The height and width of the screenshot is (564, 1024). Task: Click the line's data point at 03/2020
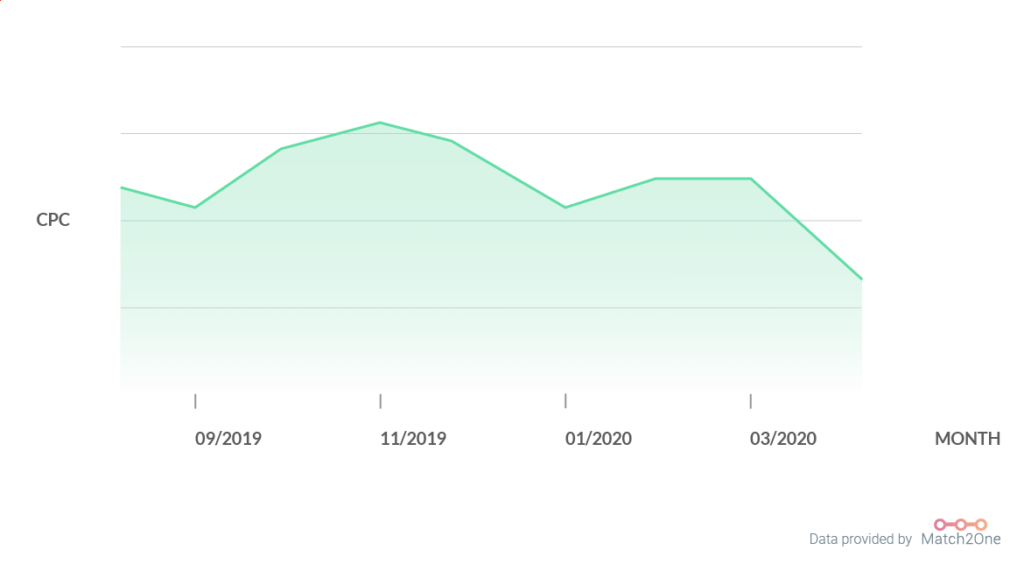751,179
